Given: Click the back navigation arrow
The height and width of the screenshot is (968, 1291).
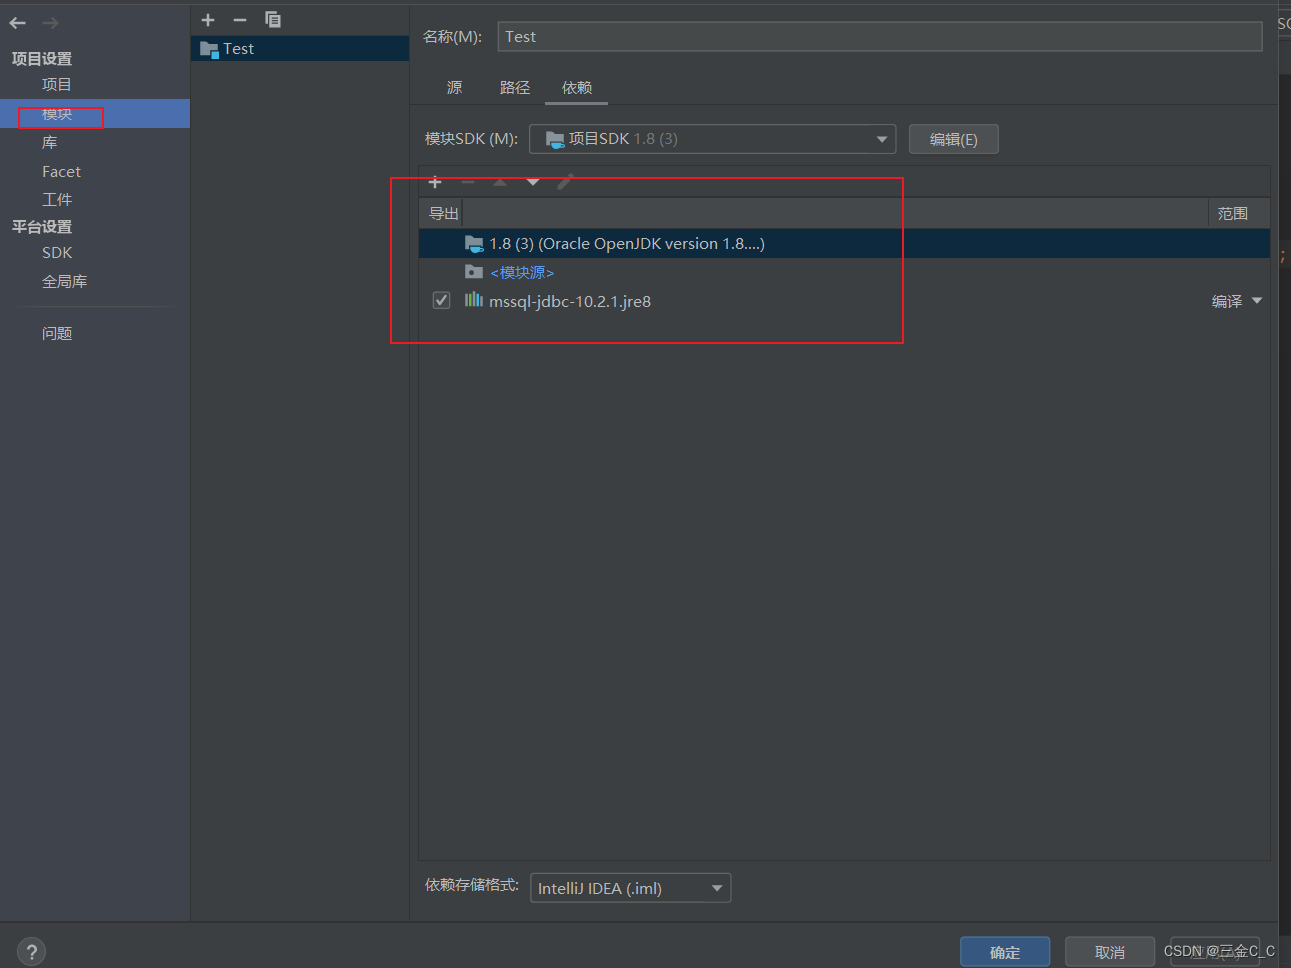Looking at the screenshot, I should coord(18,23).
